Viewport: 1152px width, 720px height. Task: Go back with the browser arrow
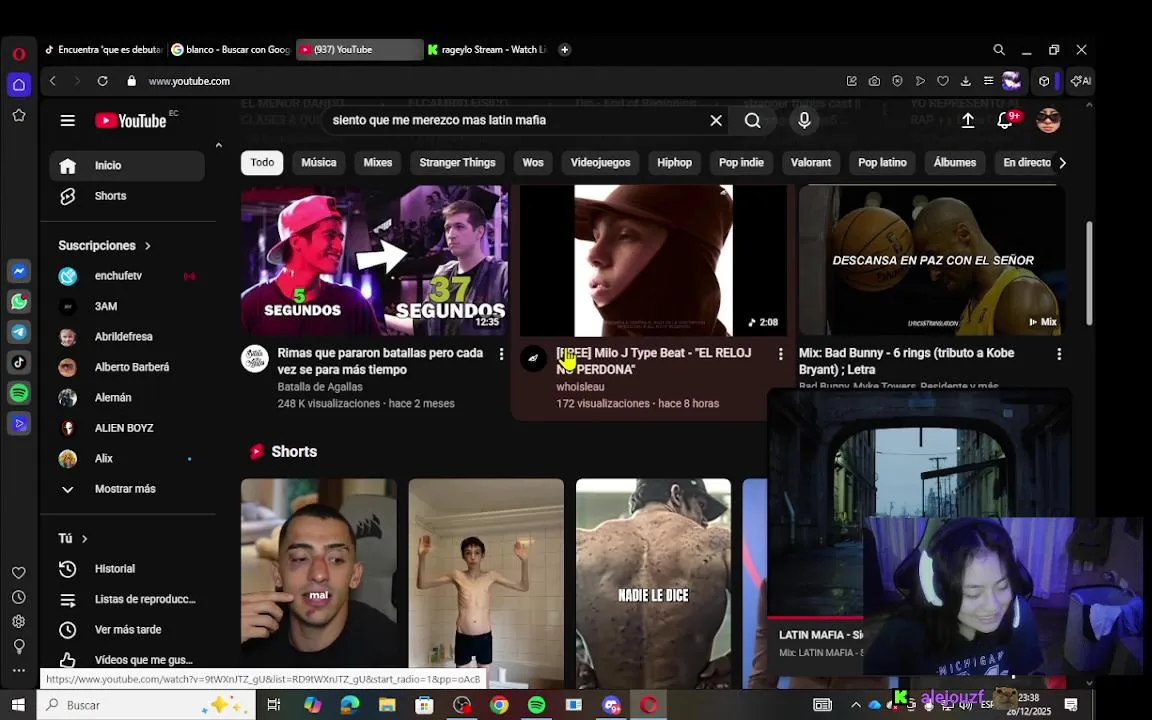point(53,81)
